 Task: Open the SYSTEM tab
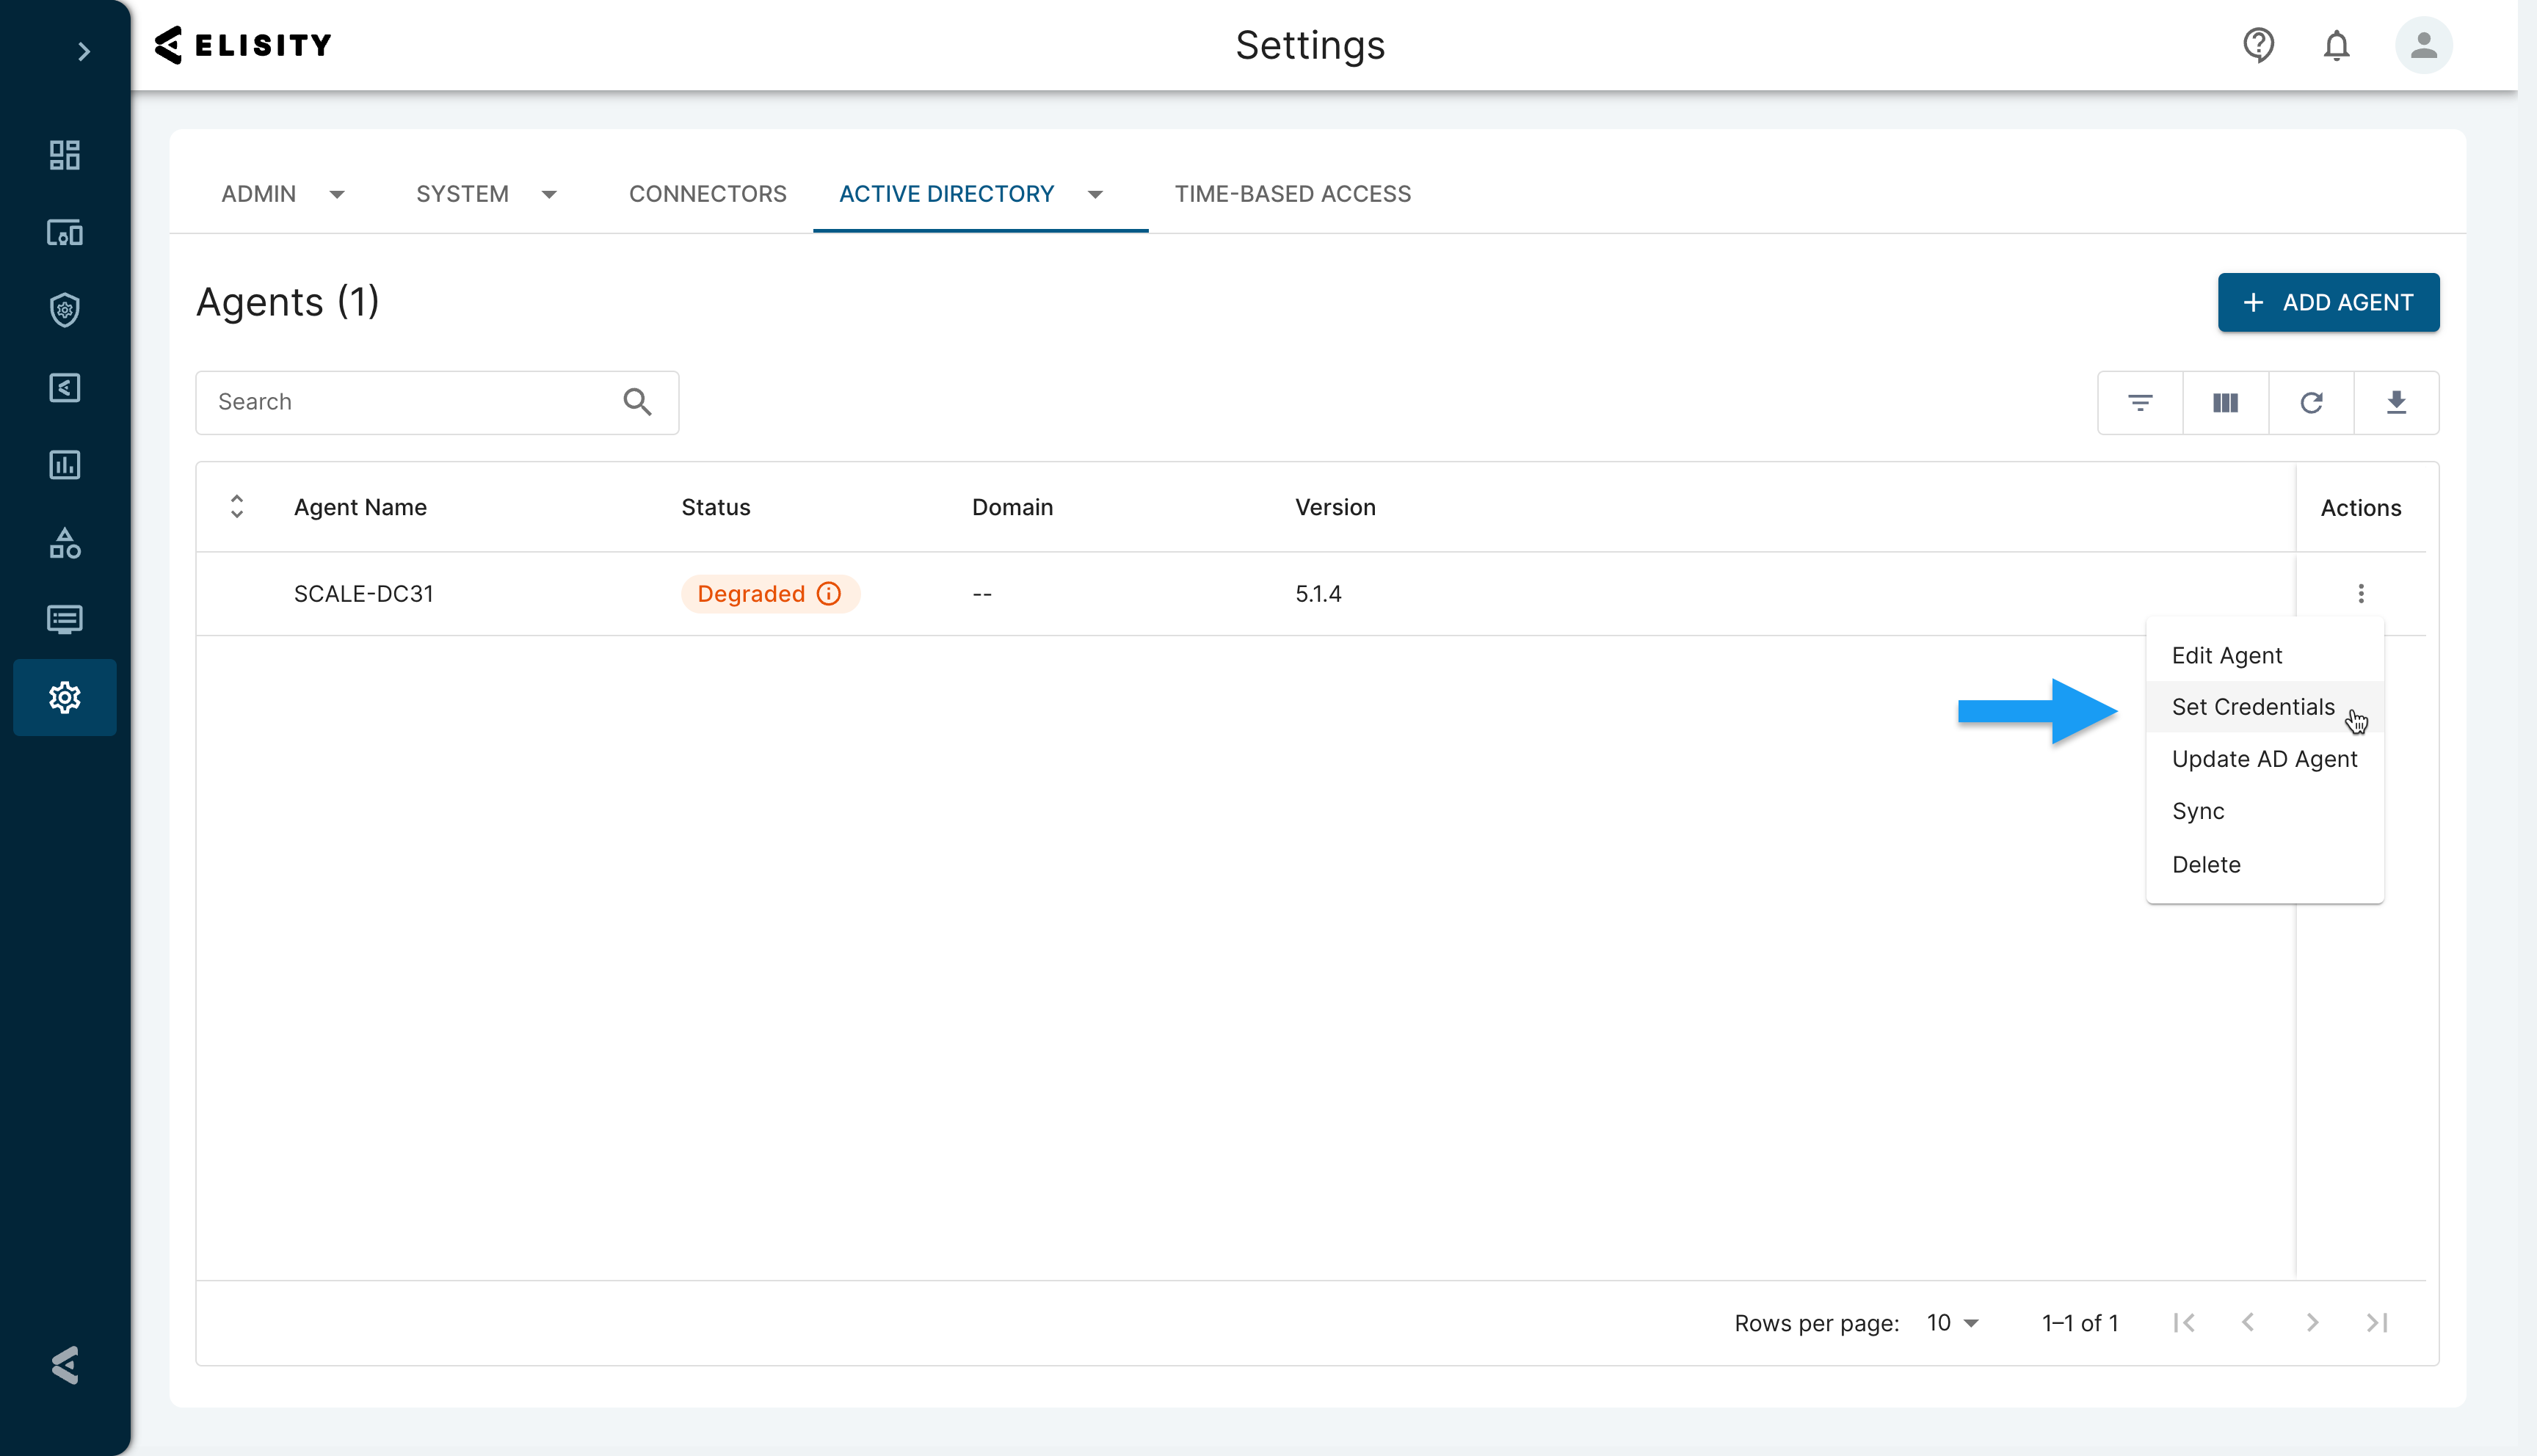point(463,194)
